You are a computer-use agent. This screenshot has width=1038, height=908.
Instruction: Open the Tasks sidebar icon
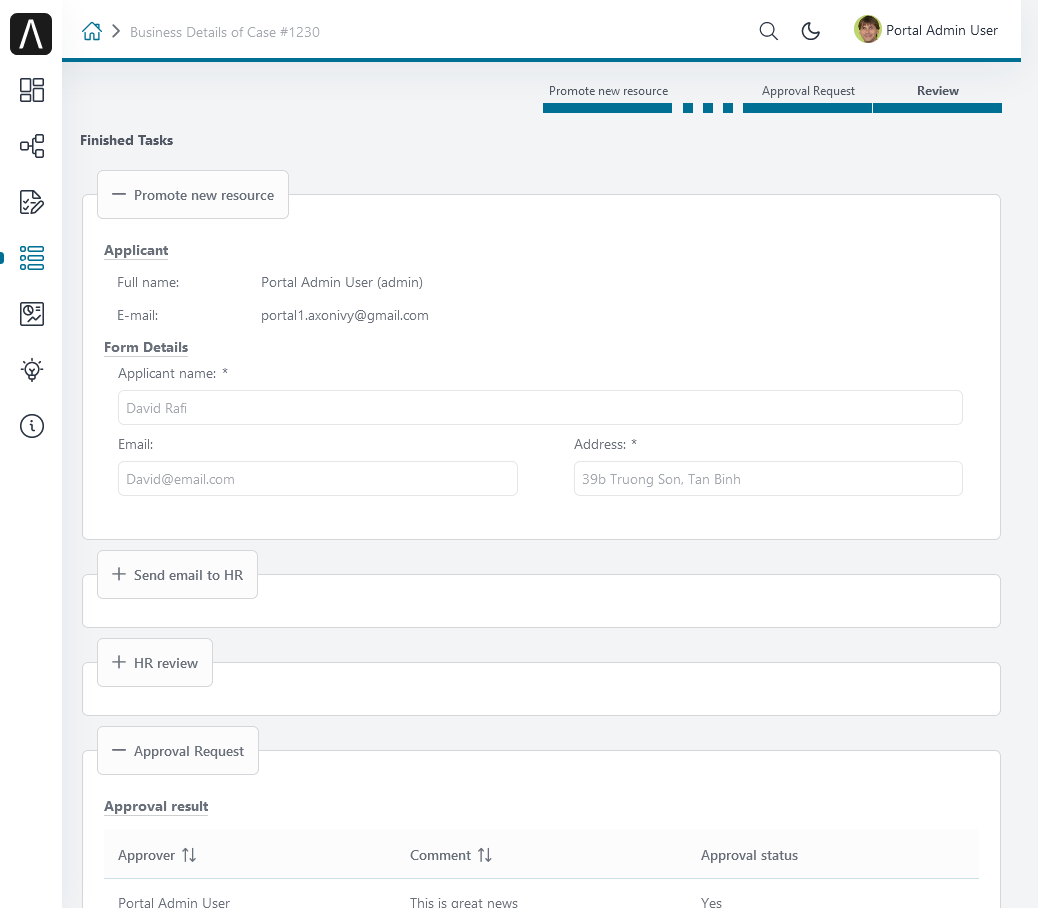tap(32, 202)
